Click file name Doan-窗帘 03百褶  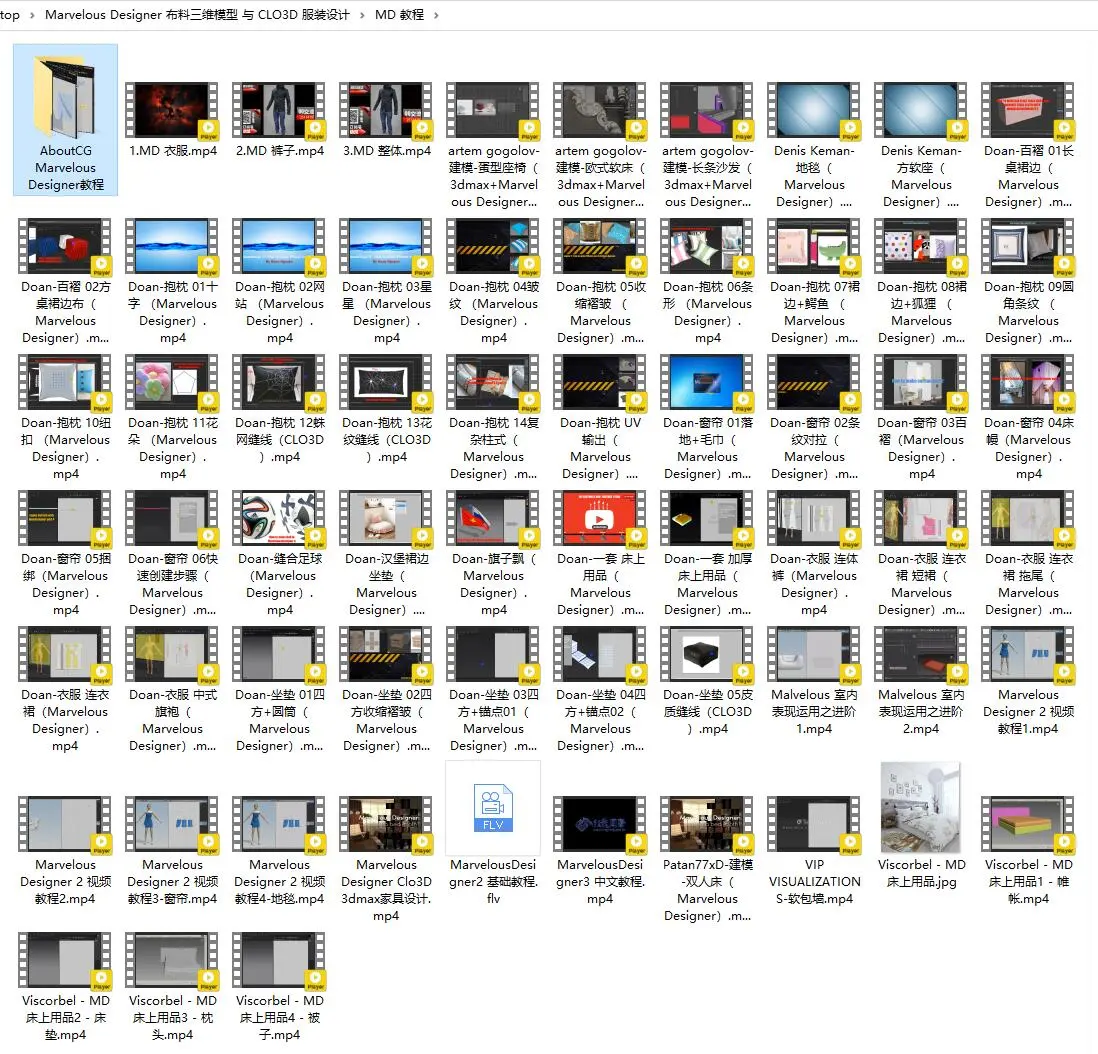pos(921,448)
